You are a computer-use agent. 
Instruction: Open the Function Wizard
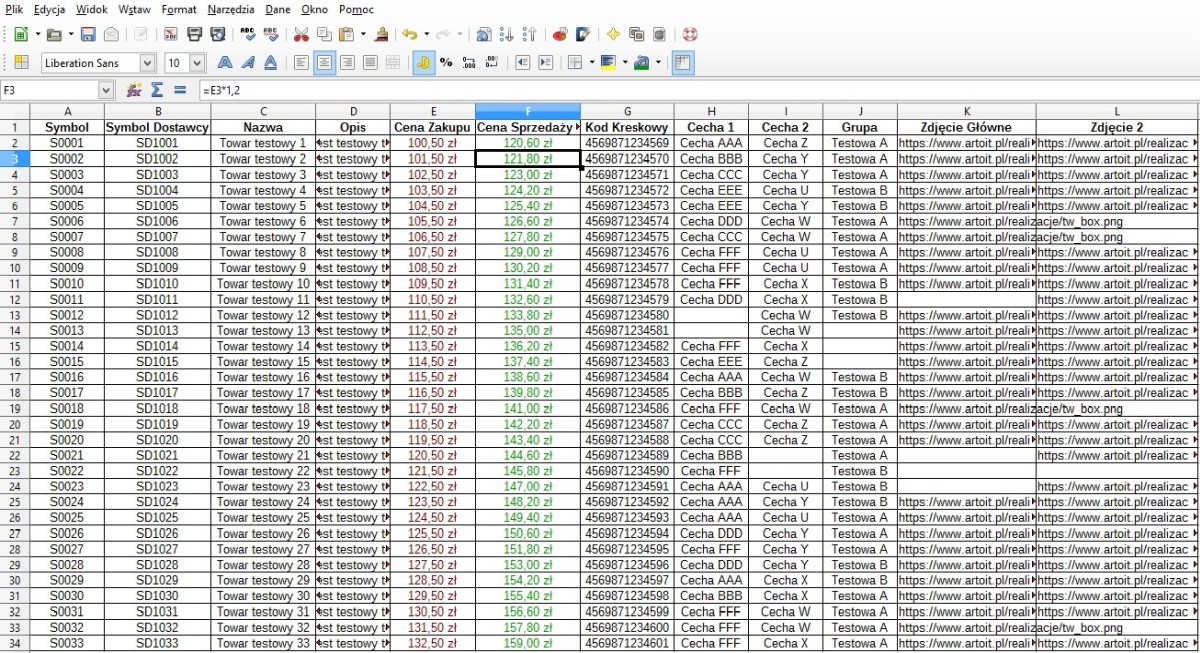point(134,90)
